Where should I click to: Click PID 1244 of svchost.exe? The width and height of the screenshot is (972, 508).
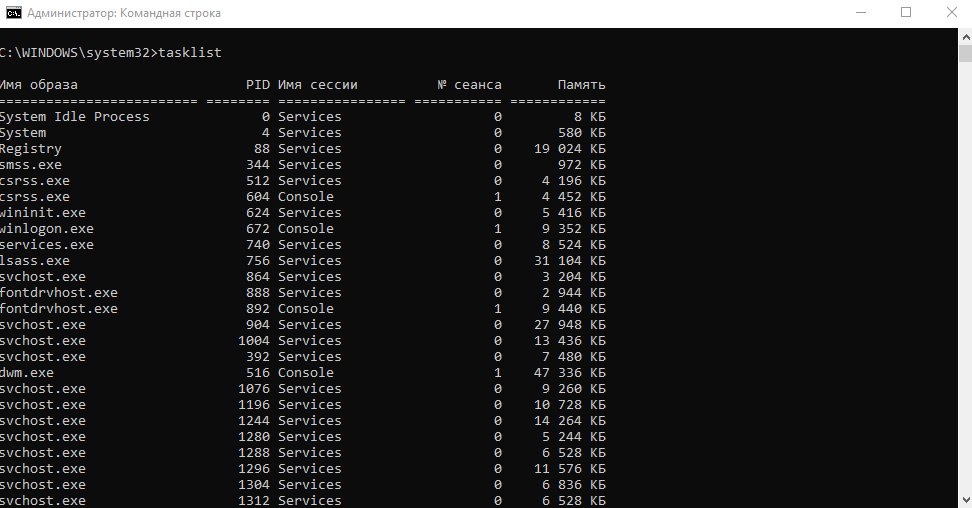pyautogui.click(x=254, y=421)
